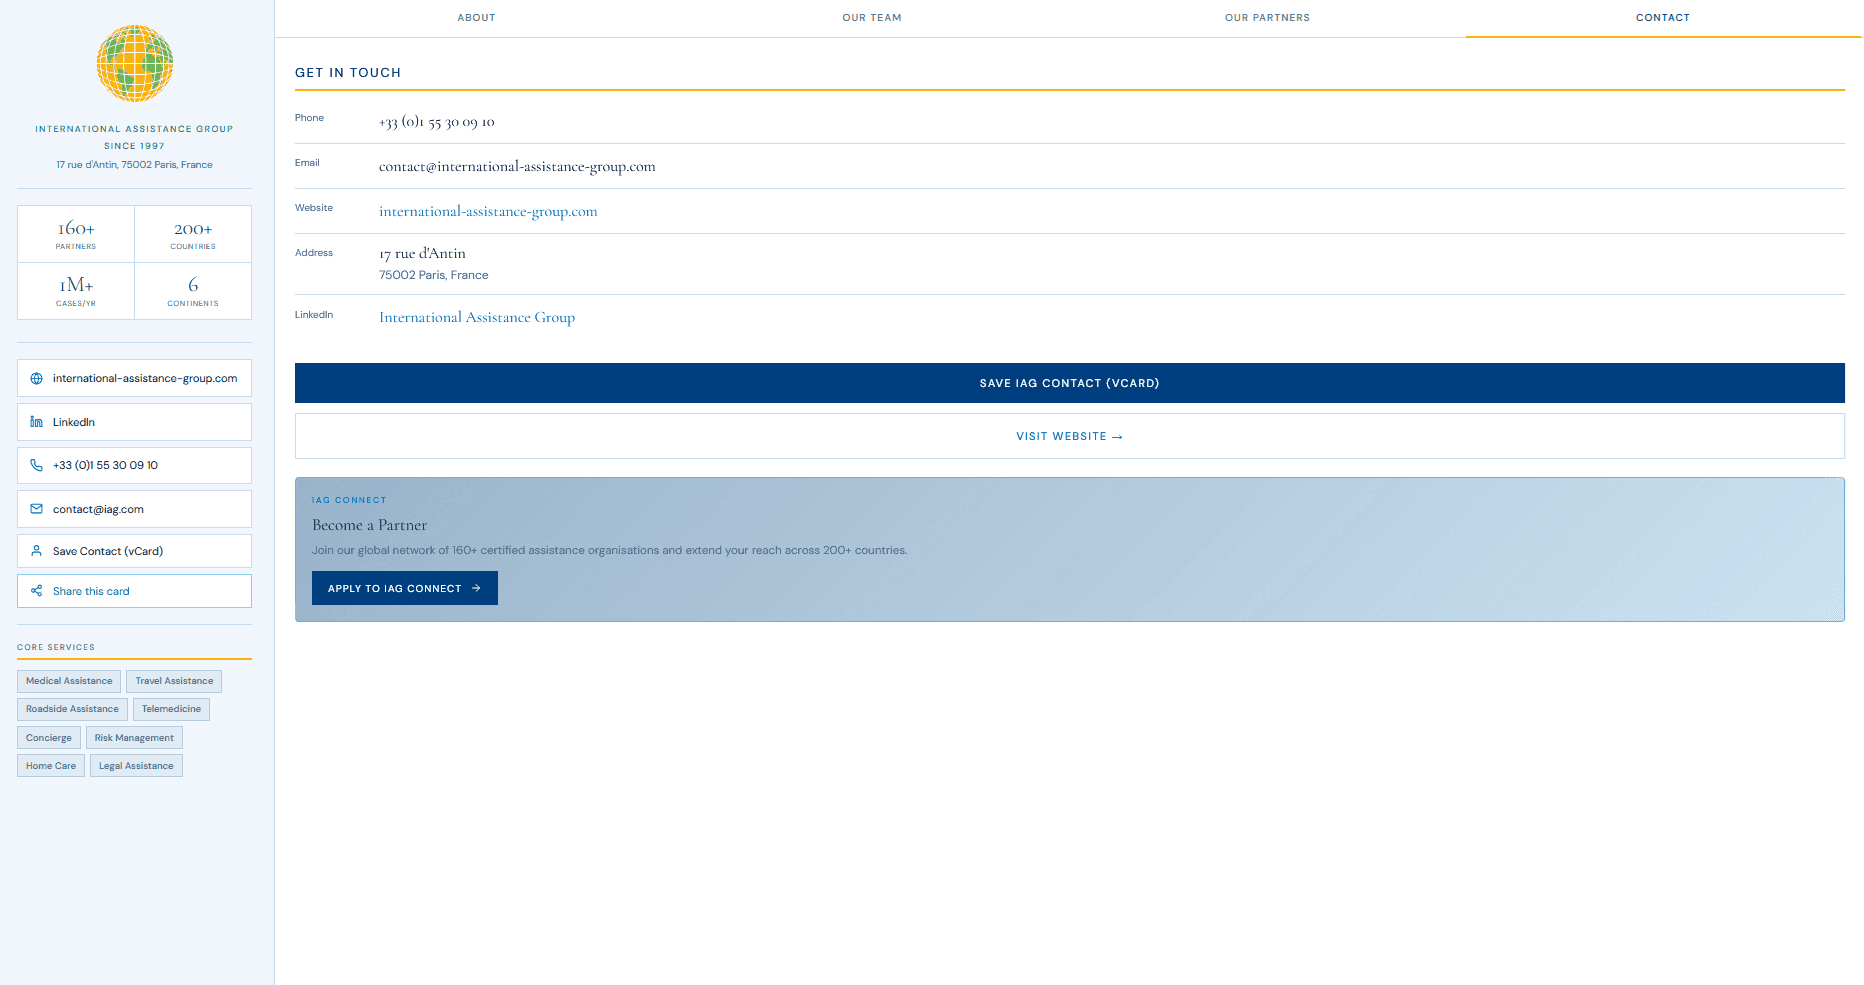Click the Risk Management tag

[x=134, y=738]
